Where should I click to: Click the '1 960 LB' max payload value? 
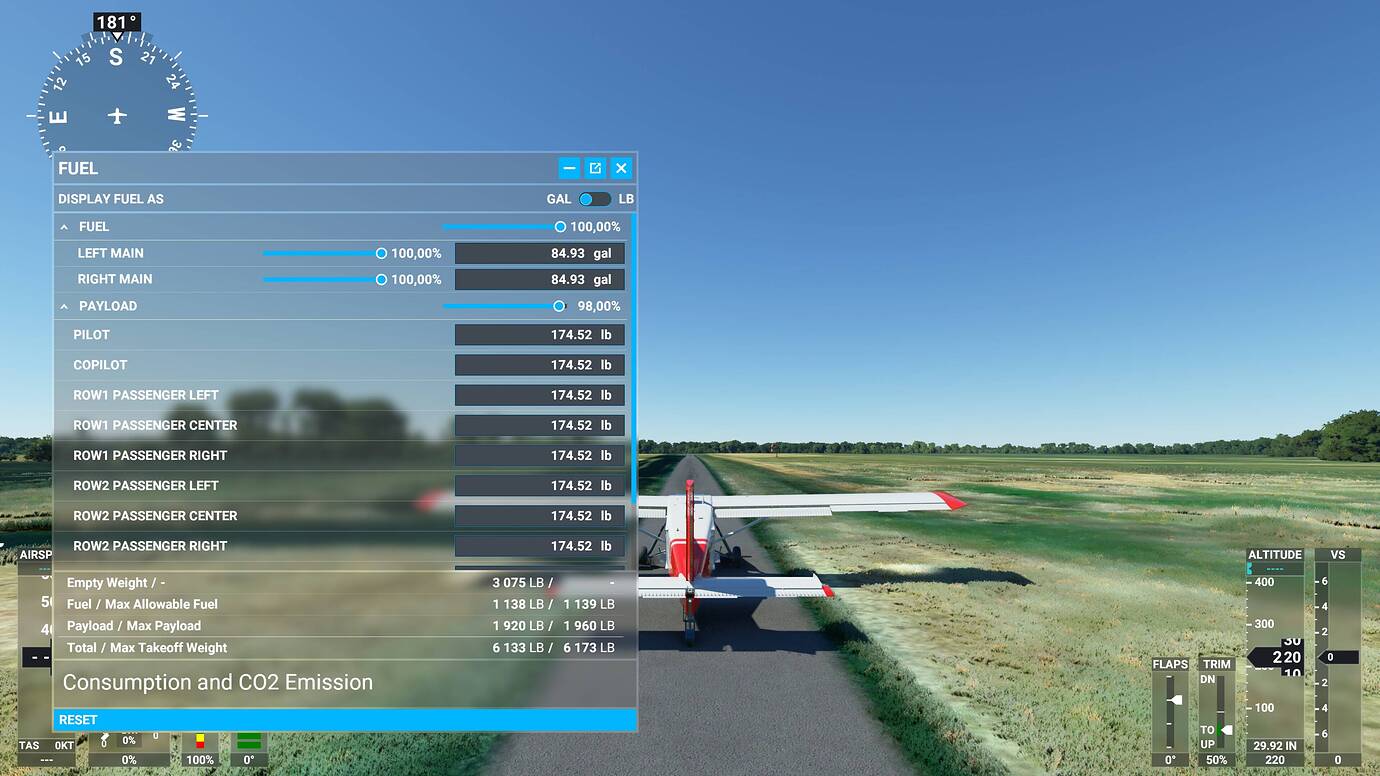pos(589,626)
